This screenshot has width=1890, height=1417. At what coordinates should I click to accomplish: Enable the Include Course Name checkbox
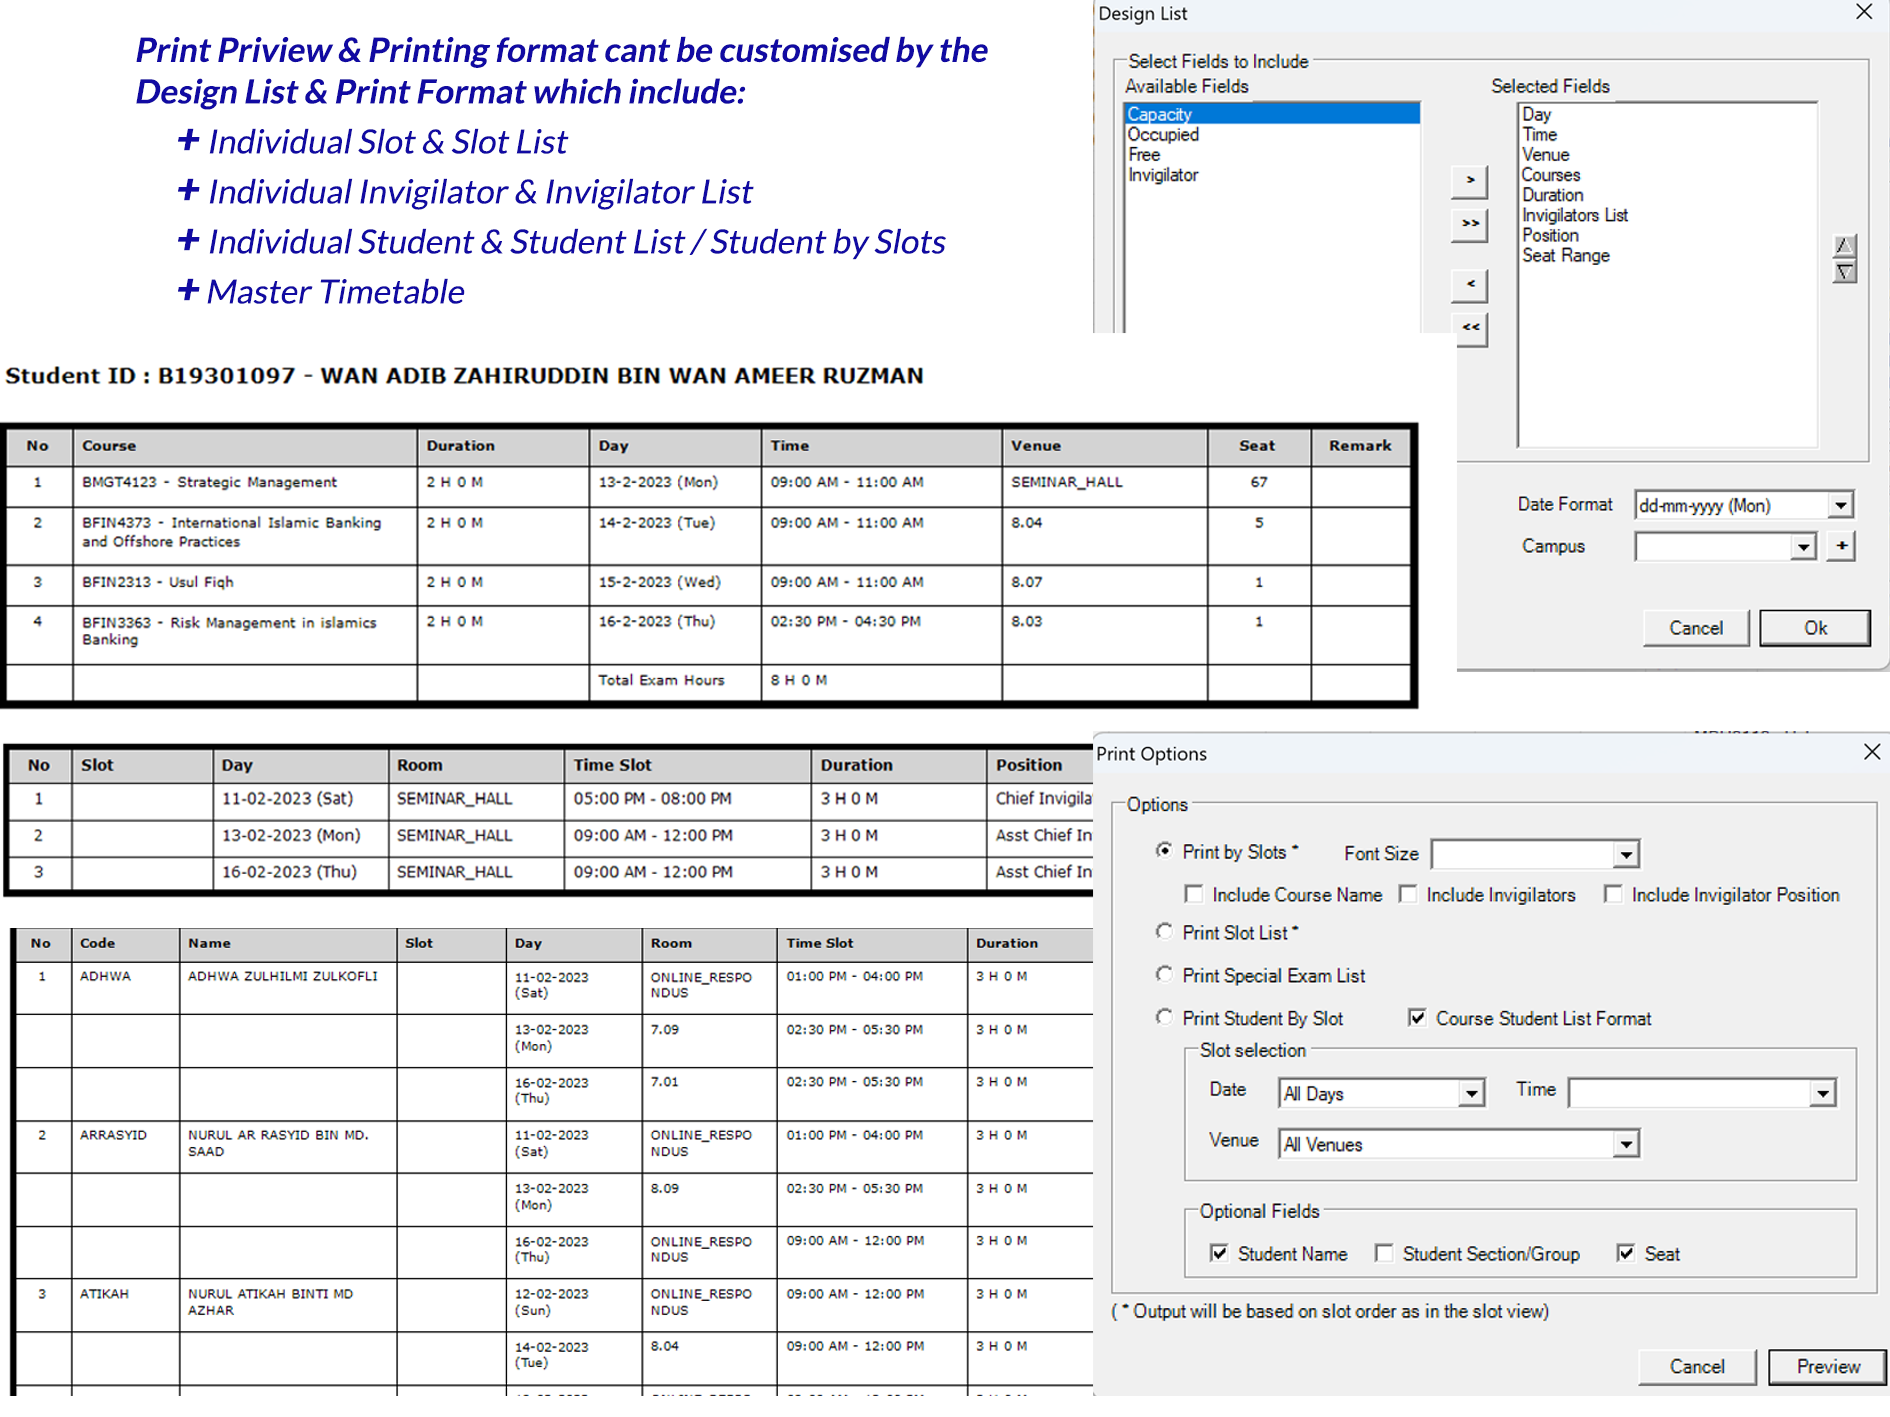1194,894
